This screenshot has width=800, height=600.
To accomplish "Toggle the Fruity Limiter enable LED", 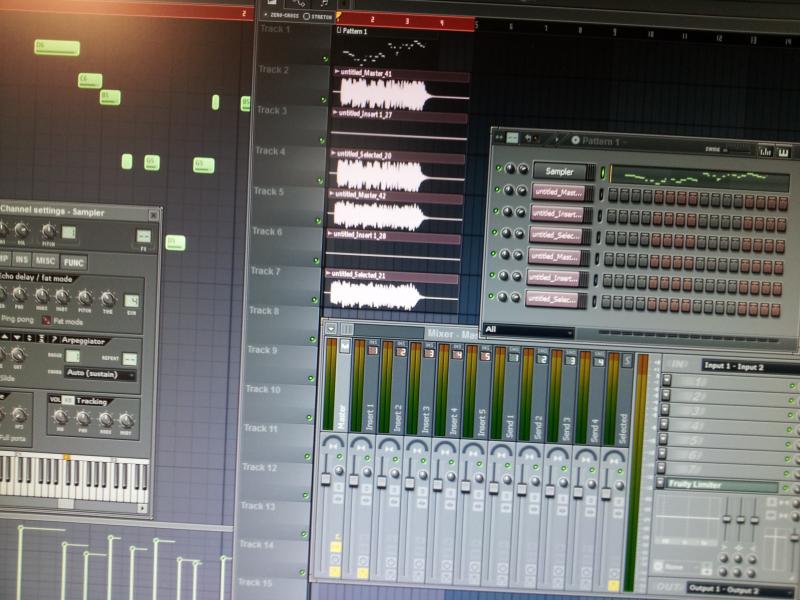I will point(785,488).
